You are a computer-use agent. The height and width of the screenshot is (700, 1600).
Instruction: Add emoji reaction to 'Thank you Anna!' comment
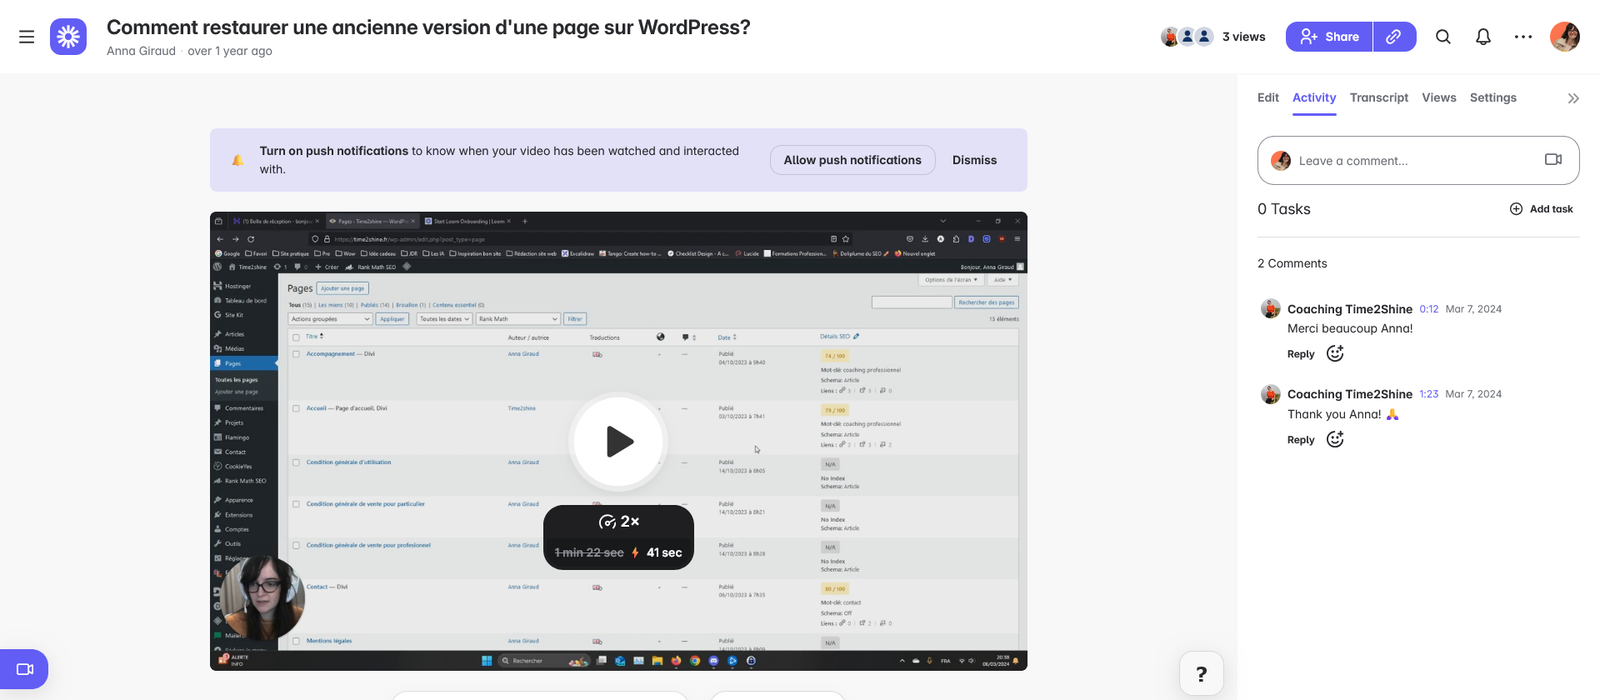(1335, 440)
